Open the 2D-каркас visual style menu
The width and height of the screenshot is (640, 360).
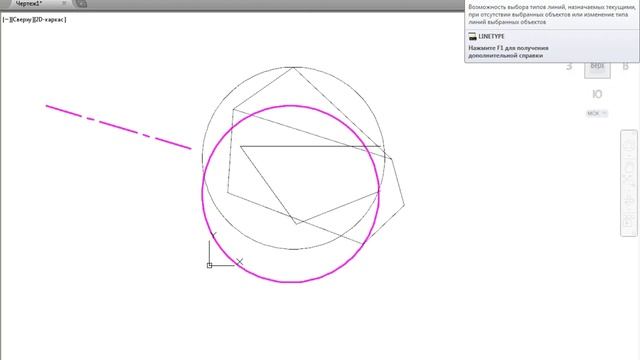50,19
